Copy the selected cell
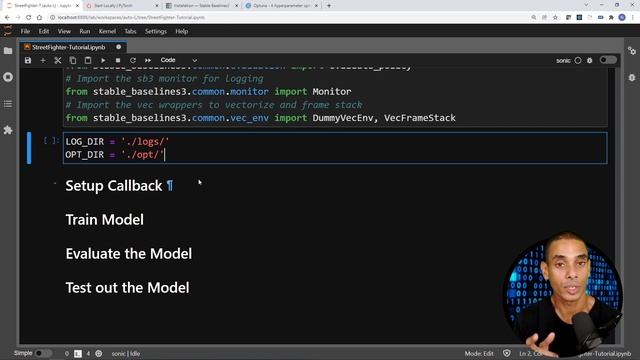 tap(73, 60)
